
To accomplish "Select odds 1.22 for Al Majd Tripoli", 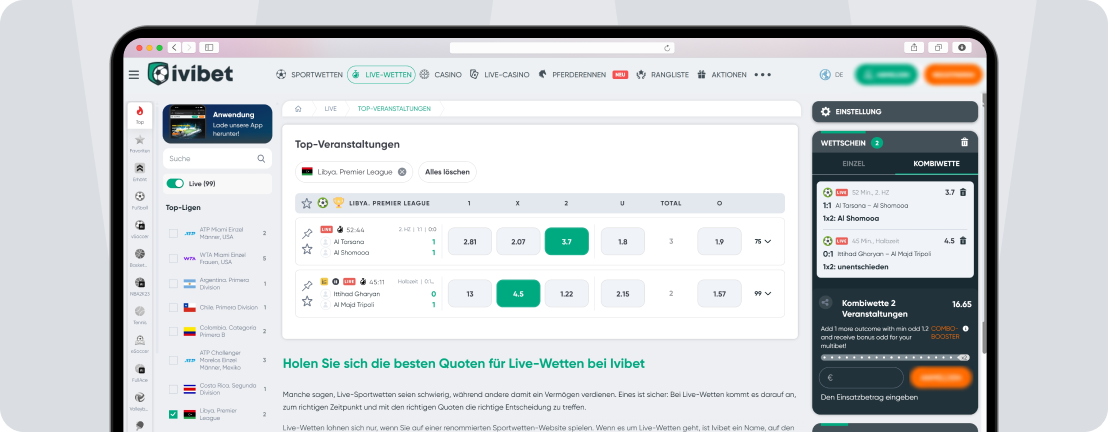I will click(x=567, y=293).
